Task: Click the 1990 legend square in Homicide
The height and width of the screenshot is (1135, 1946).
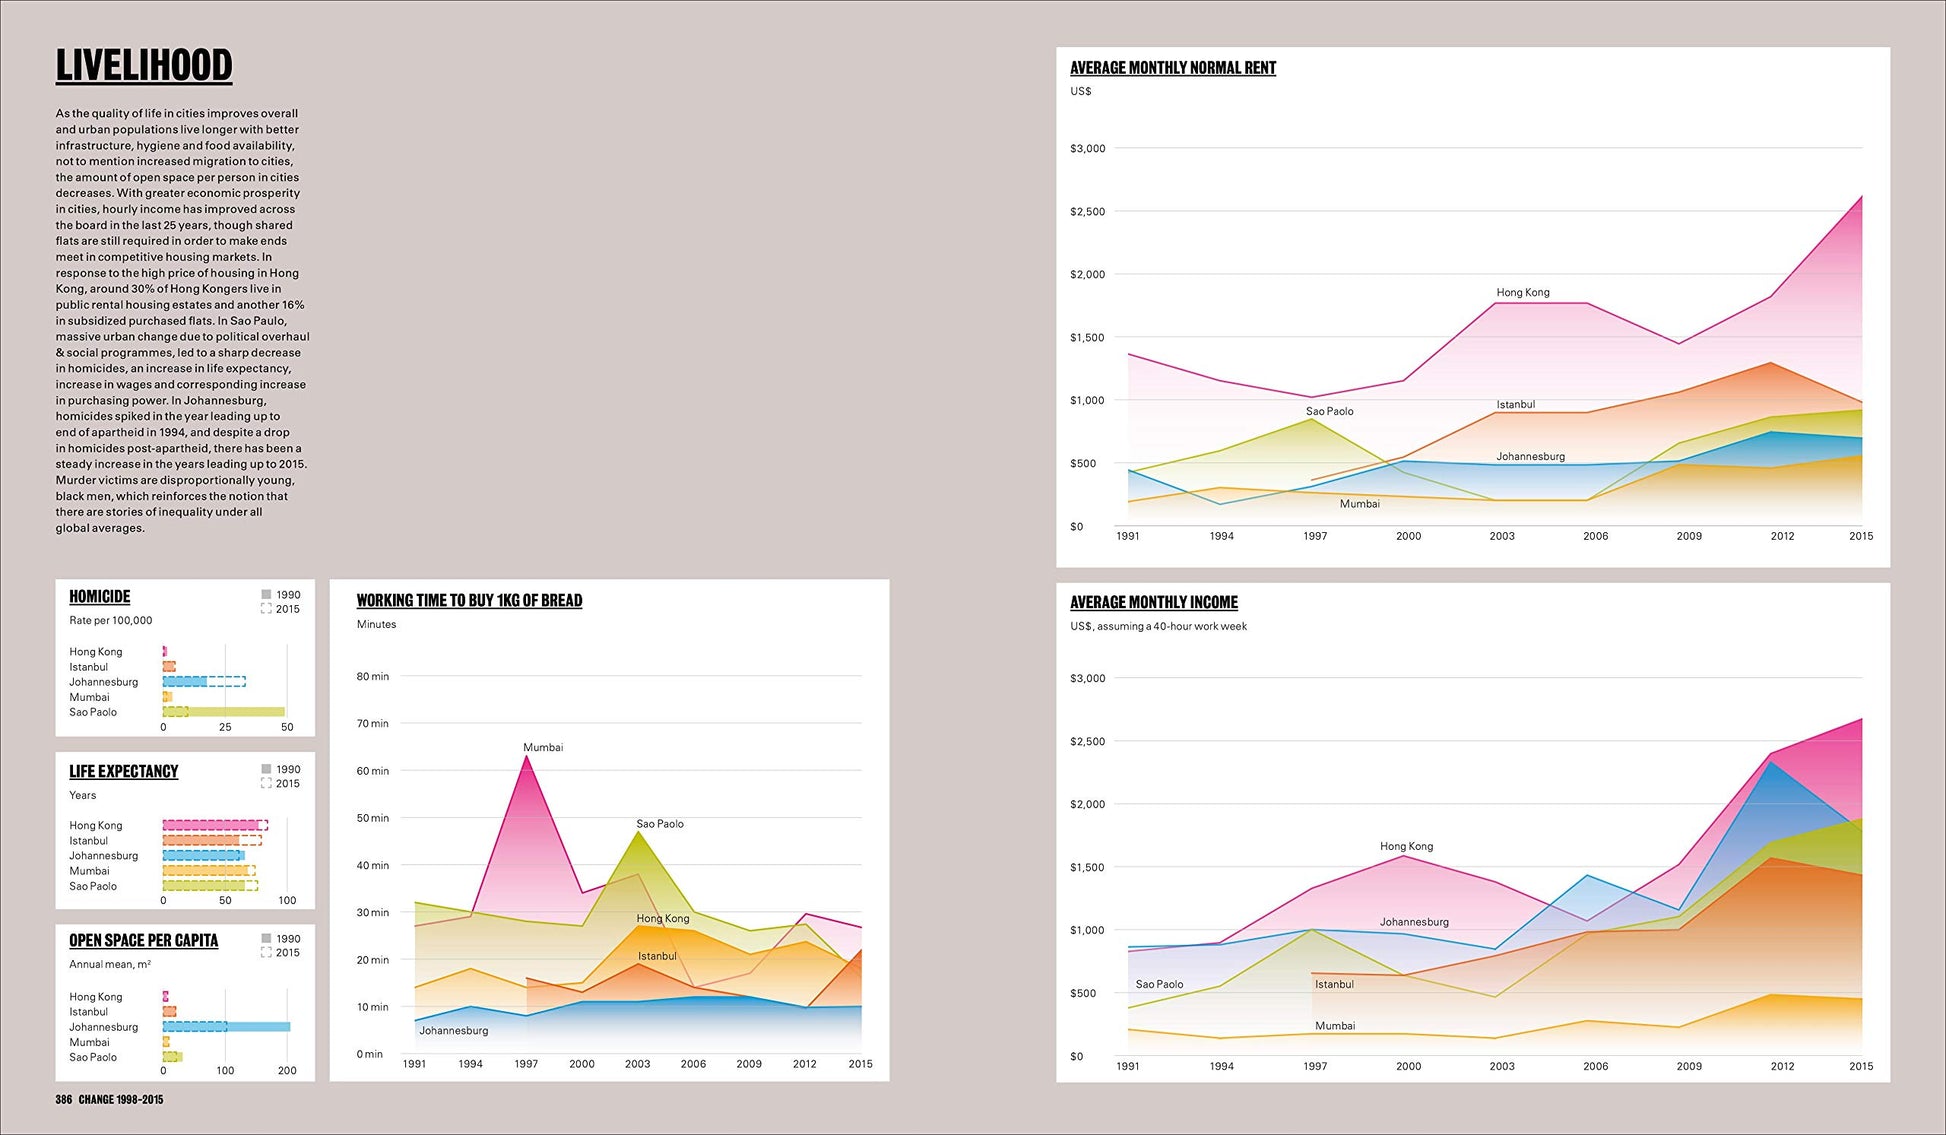Action: [266, 594]
